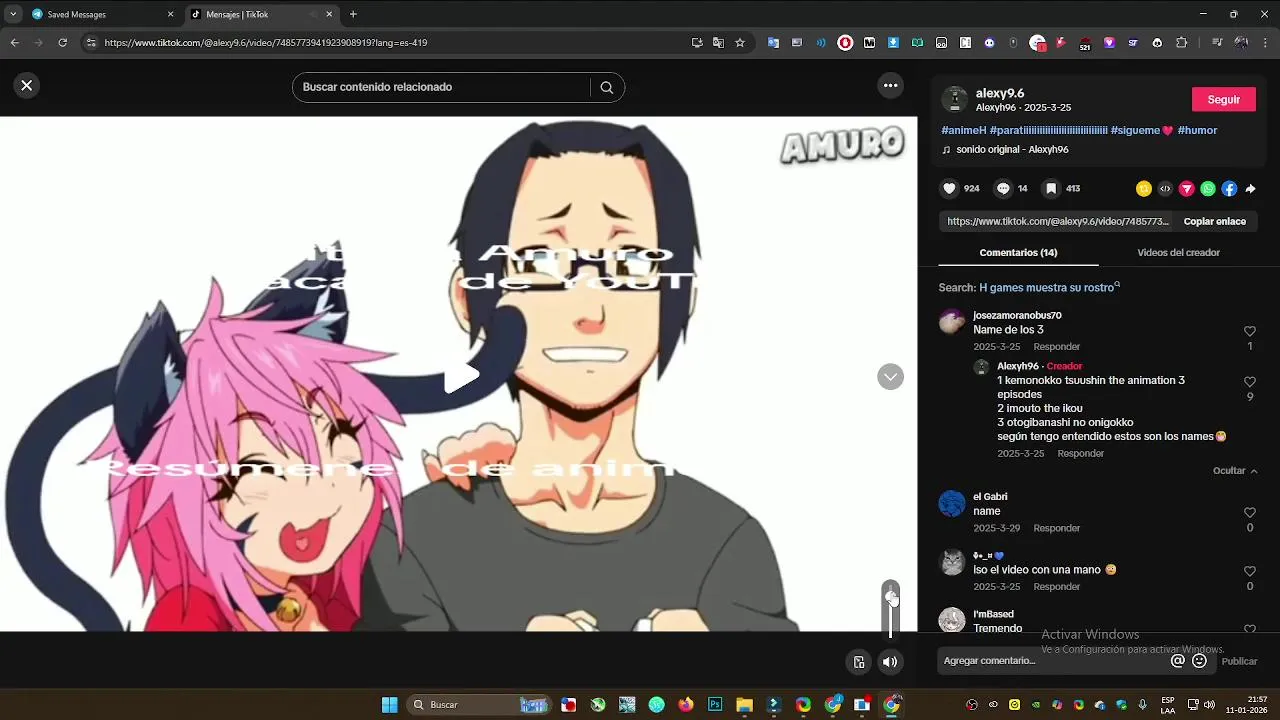Go back in browser history
Image resolution: width=1280 pixels, height=720 pixels.
click(14, 43)
